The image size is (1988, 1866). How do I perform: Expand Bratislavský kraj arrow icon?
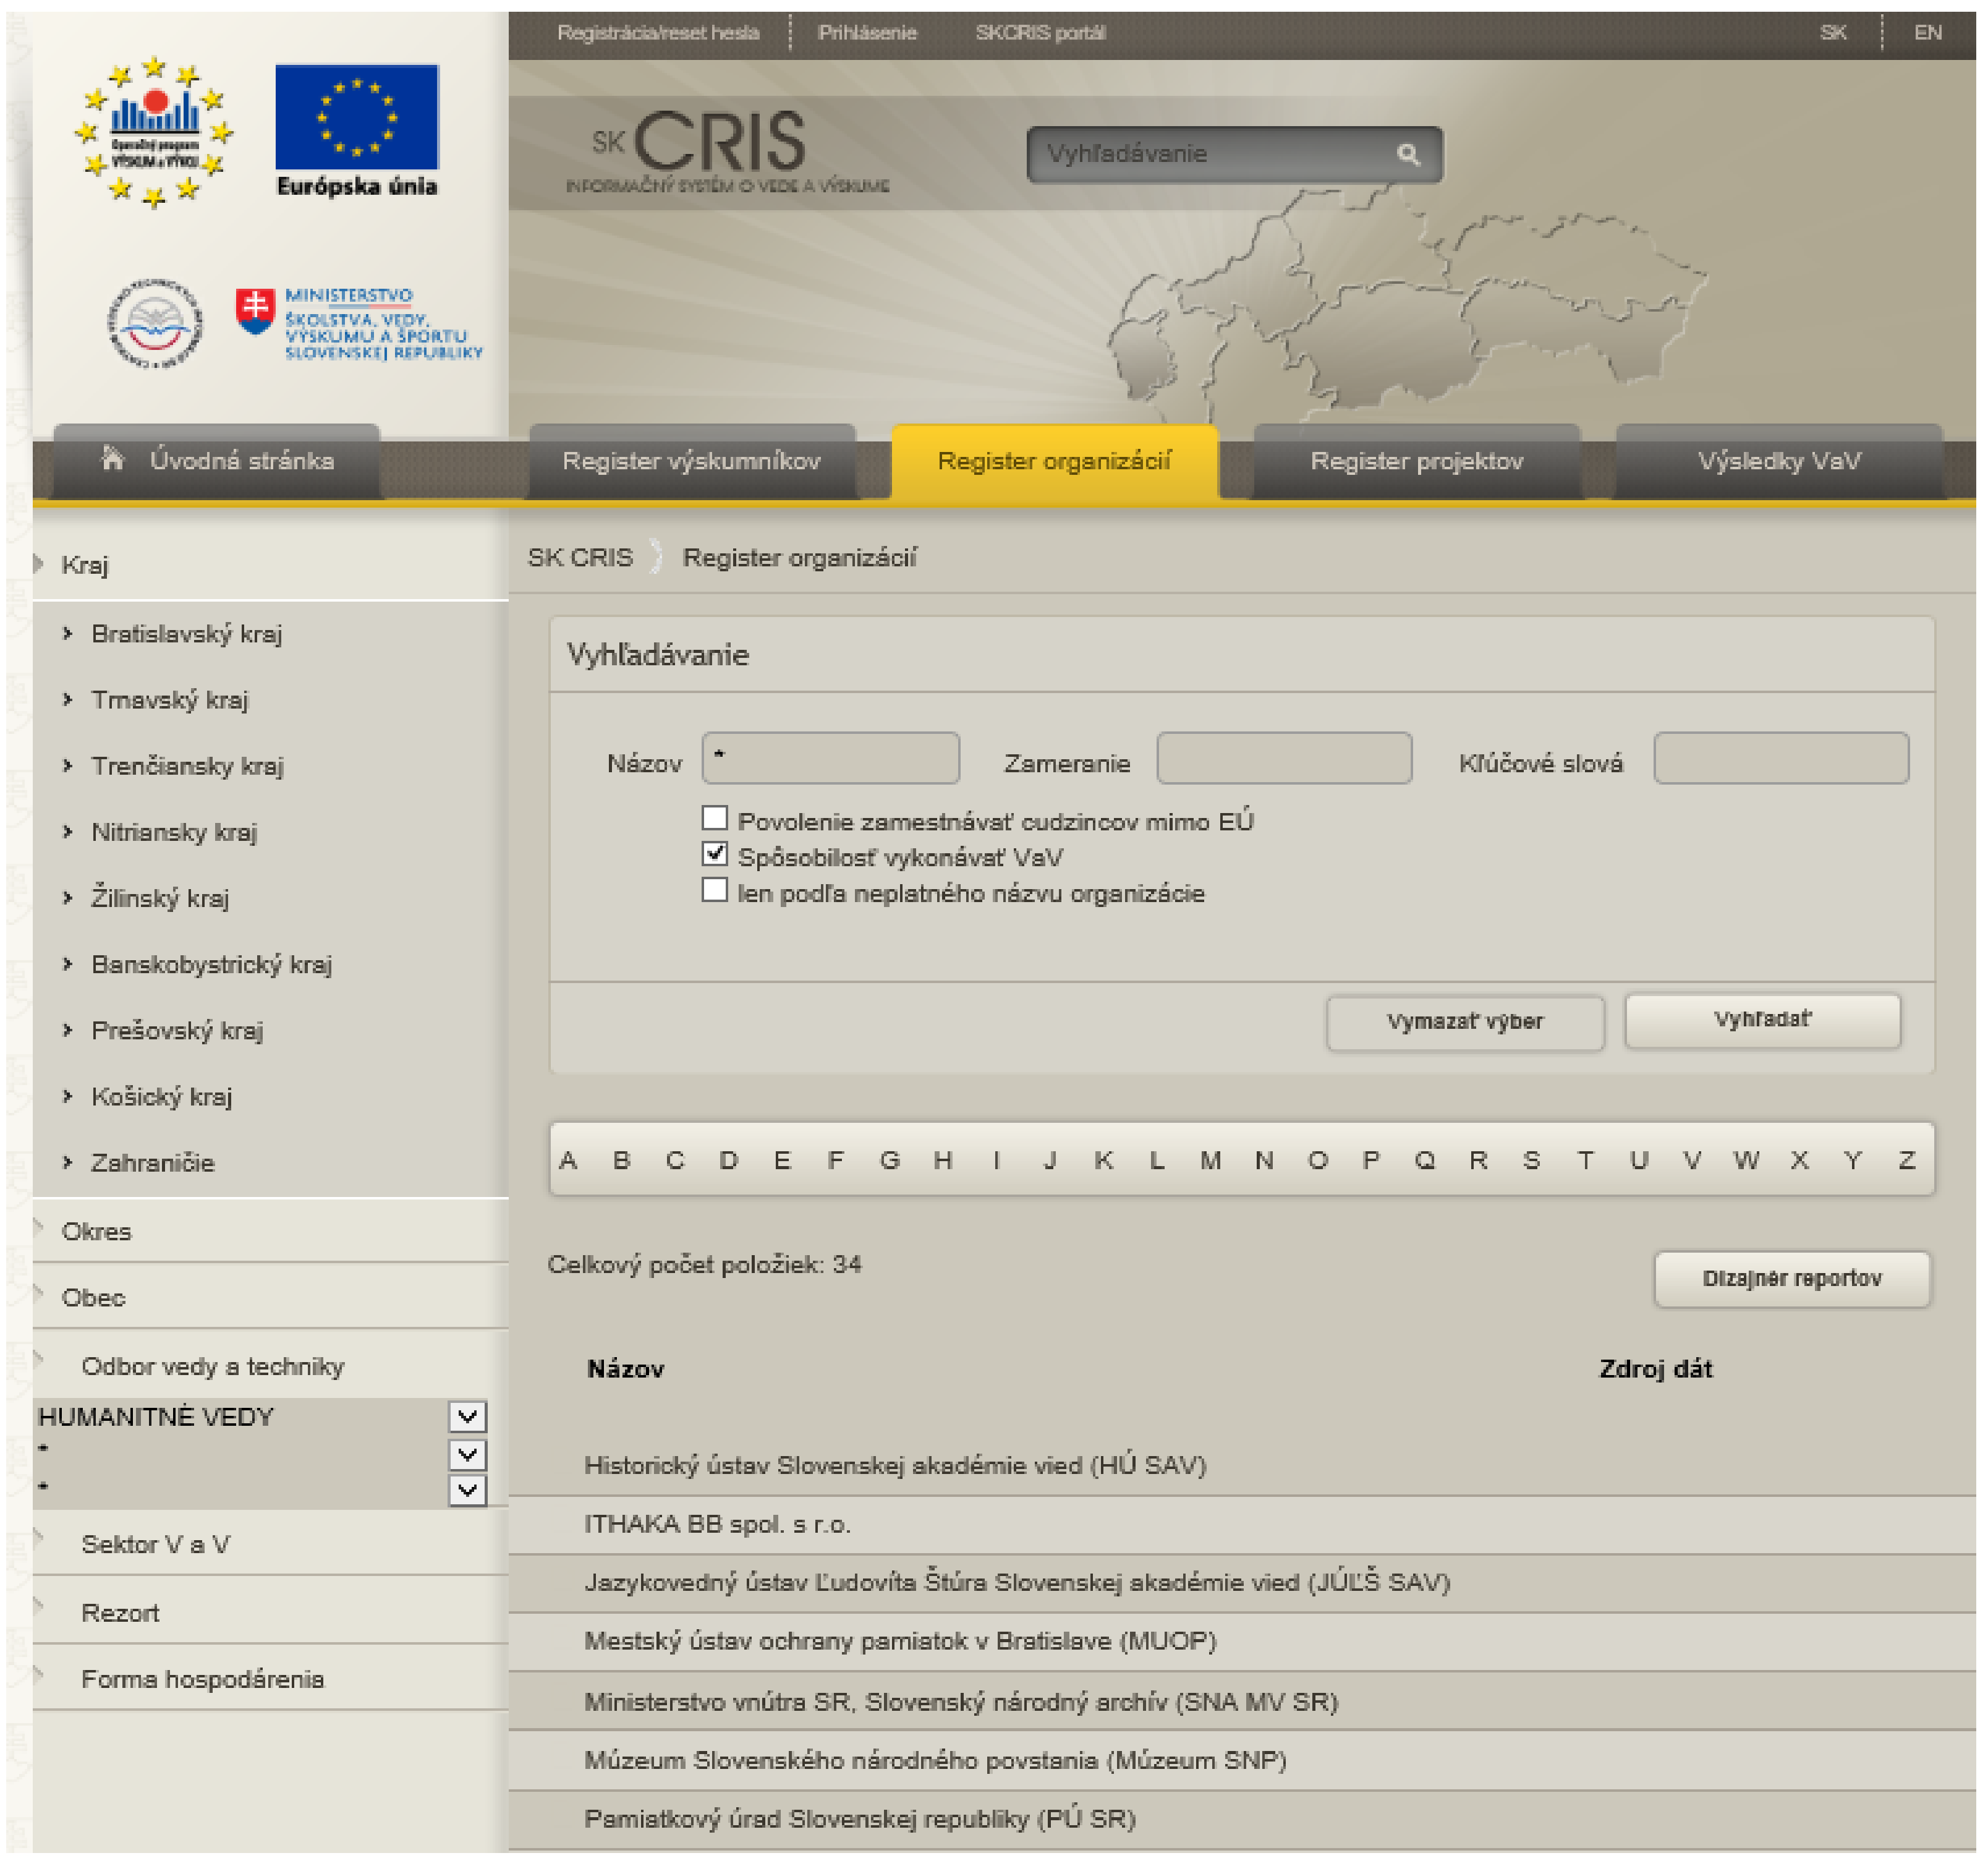68,634
